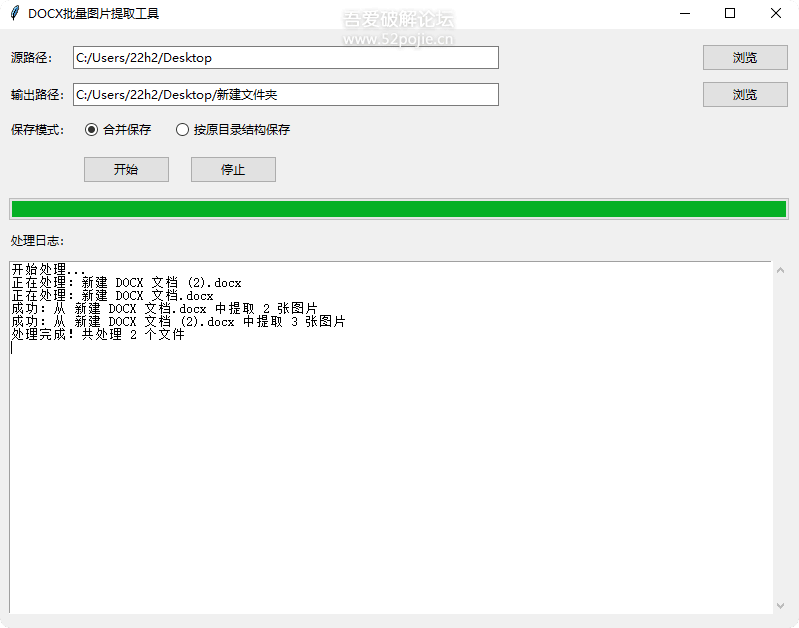
Task: Browse for the output path folder
Action: tap(745, 95)
